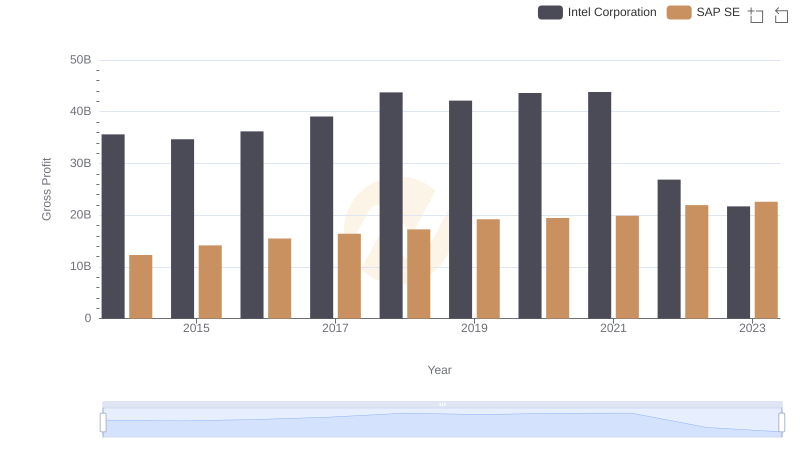Click the 2017 SAP SE bar

349,276
